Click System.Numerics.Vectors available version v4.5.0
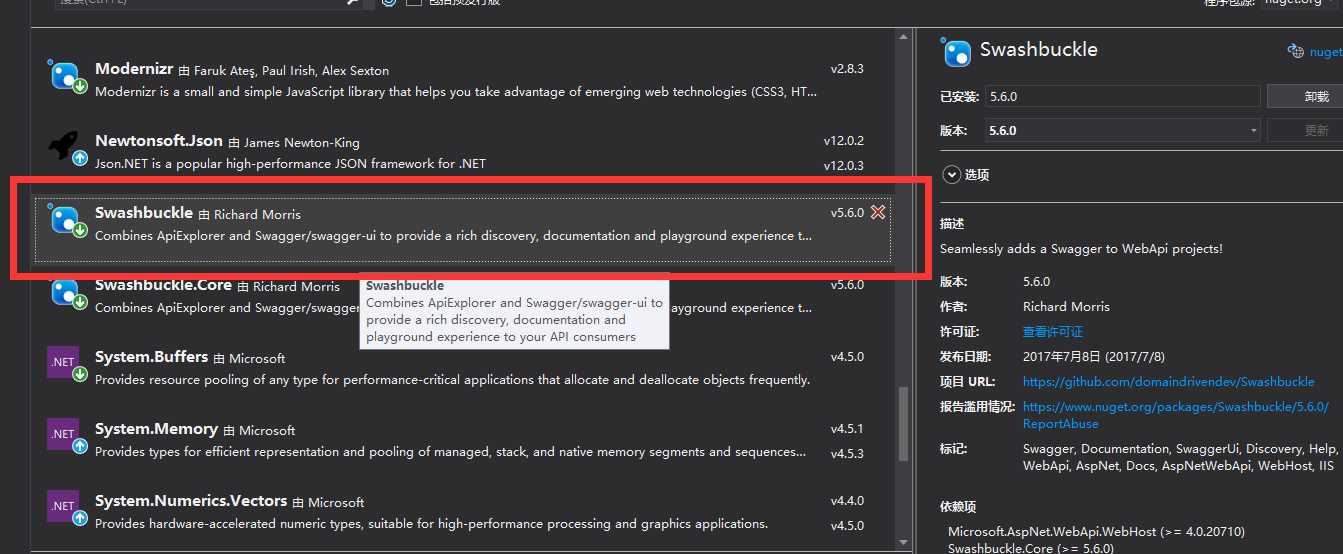The image size is (1343, 554). 847,525
